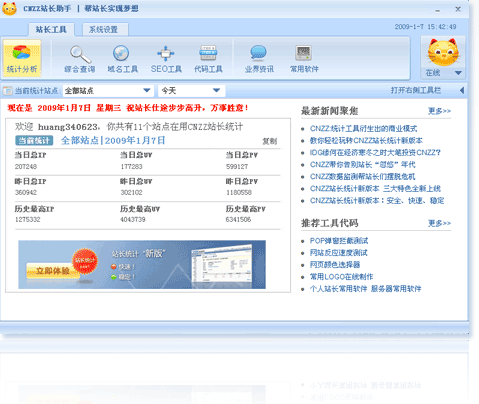The image size is (479, 404).
Task: Click the 历史最高PV value 6341506
Action: click(x=238, y=219)
